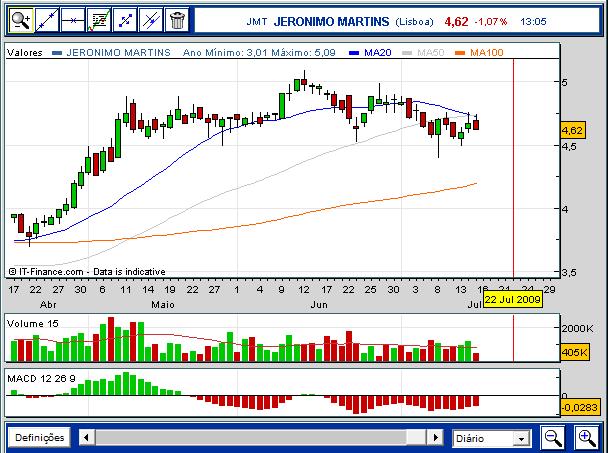Click the MA100 legend label

tap(487, 52)
